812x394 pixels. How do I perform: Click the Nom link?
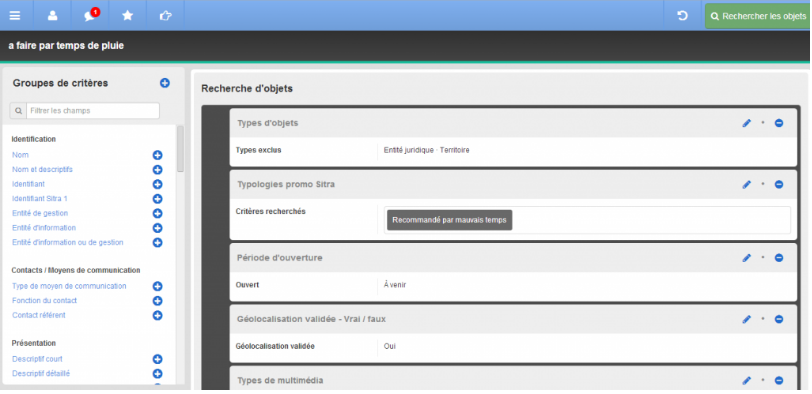click(x=20, y=155)
